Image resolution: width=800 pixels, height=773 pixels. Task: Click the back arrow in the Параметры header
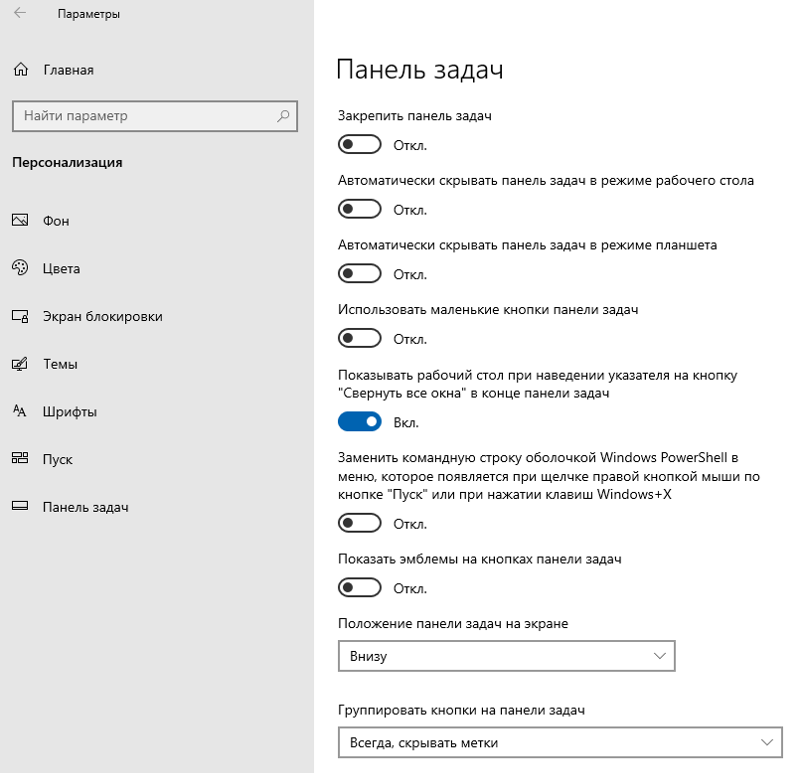click(x=20, y=13)
